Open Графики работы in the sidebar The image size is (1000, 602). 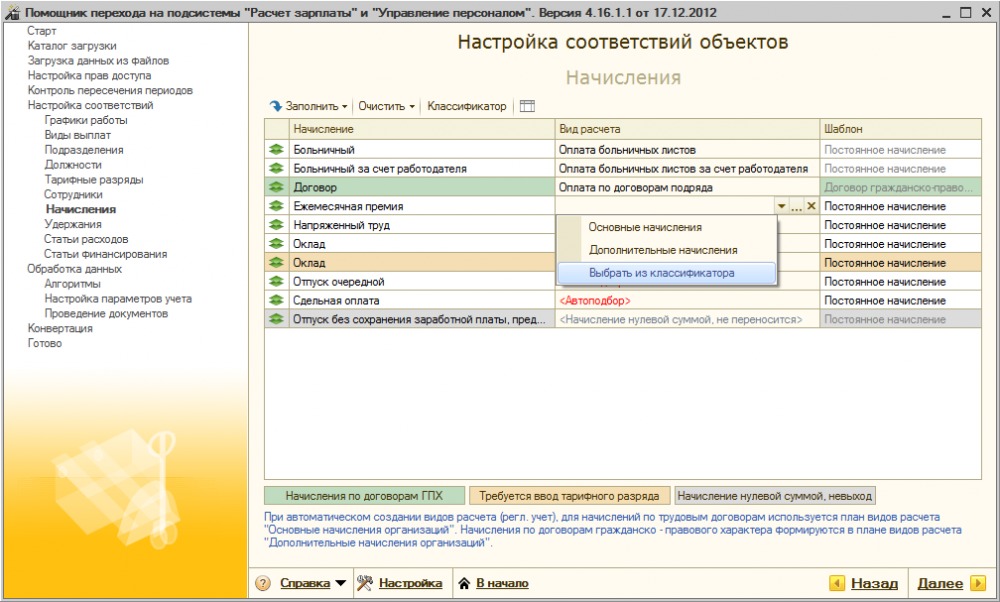click(85, 120)
